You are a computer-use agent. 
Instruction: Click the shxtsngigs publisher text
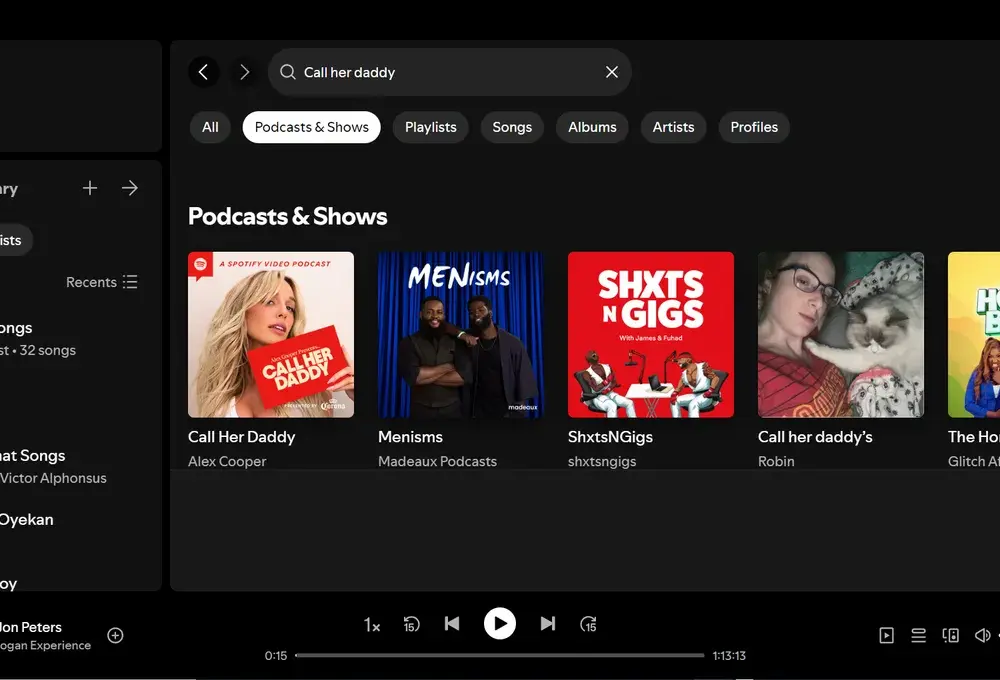pos(602,461)
